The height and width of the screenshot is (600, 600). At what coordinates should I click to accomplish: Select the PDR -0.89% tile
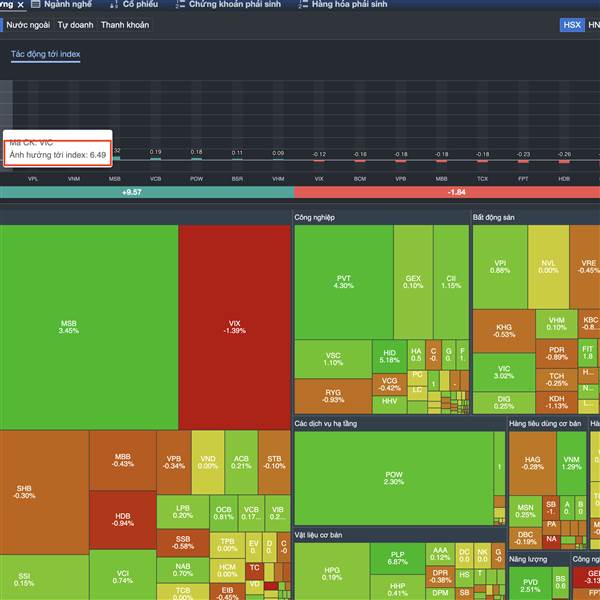point(556,354)
